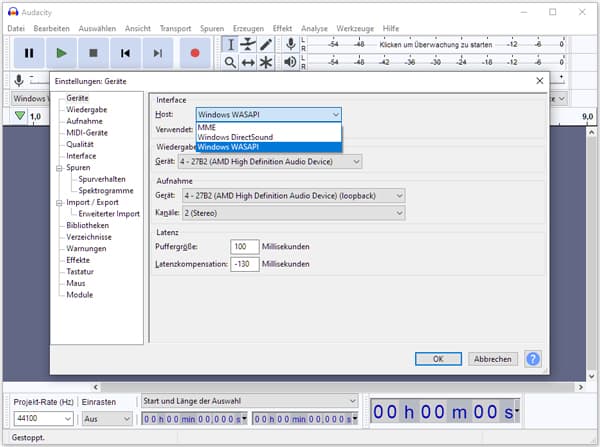Click the Puffergröße input field
The height and width of the screenshot is (447, 600).
point(245,246)
